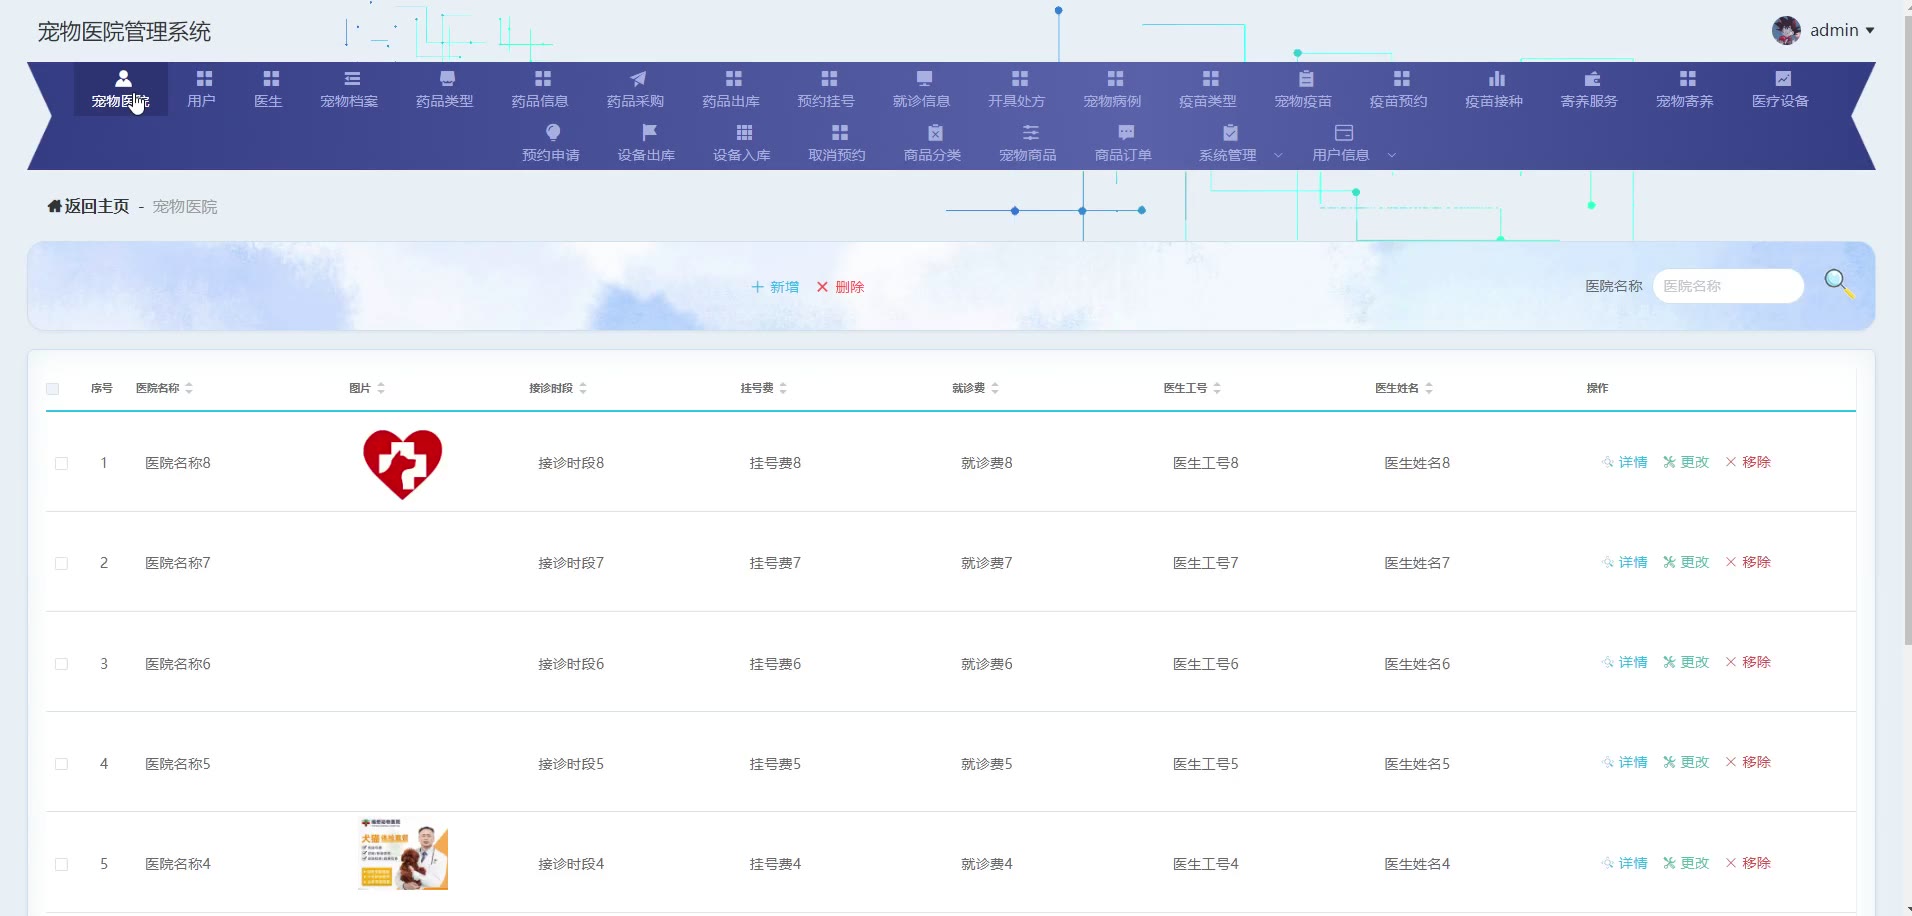Image resolution: width=1912 pixels, height=916 pixels.
Task: Click the home icon beside 返回主页
Action: (54, 206)
